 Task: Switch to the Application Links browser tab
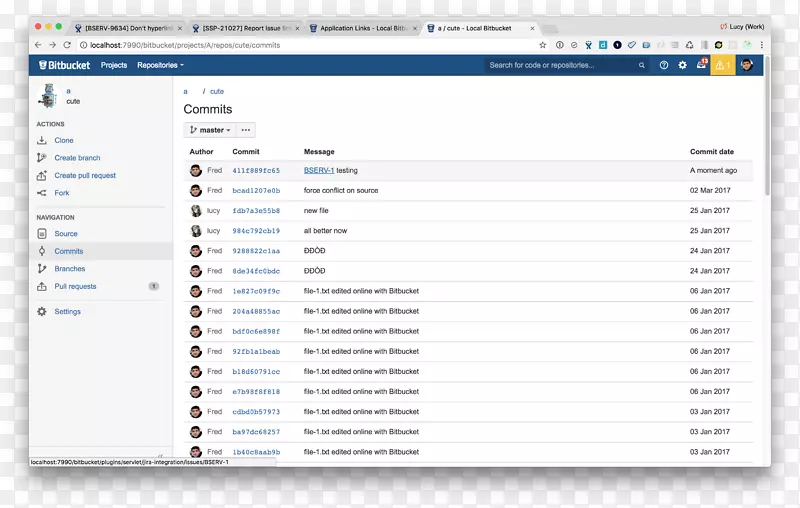point(363,28)
